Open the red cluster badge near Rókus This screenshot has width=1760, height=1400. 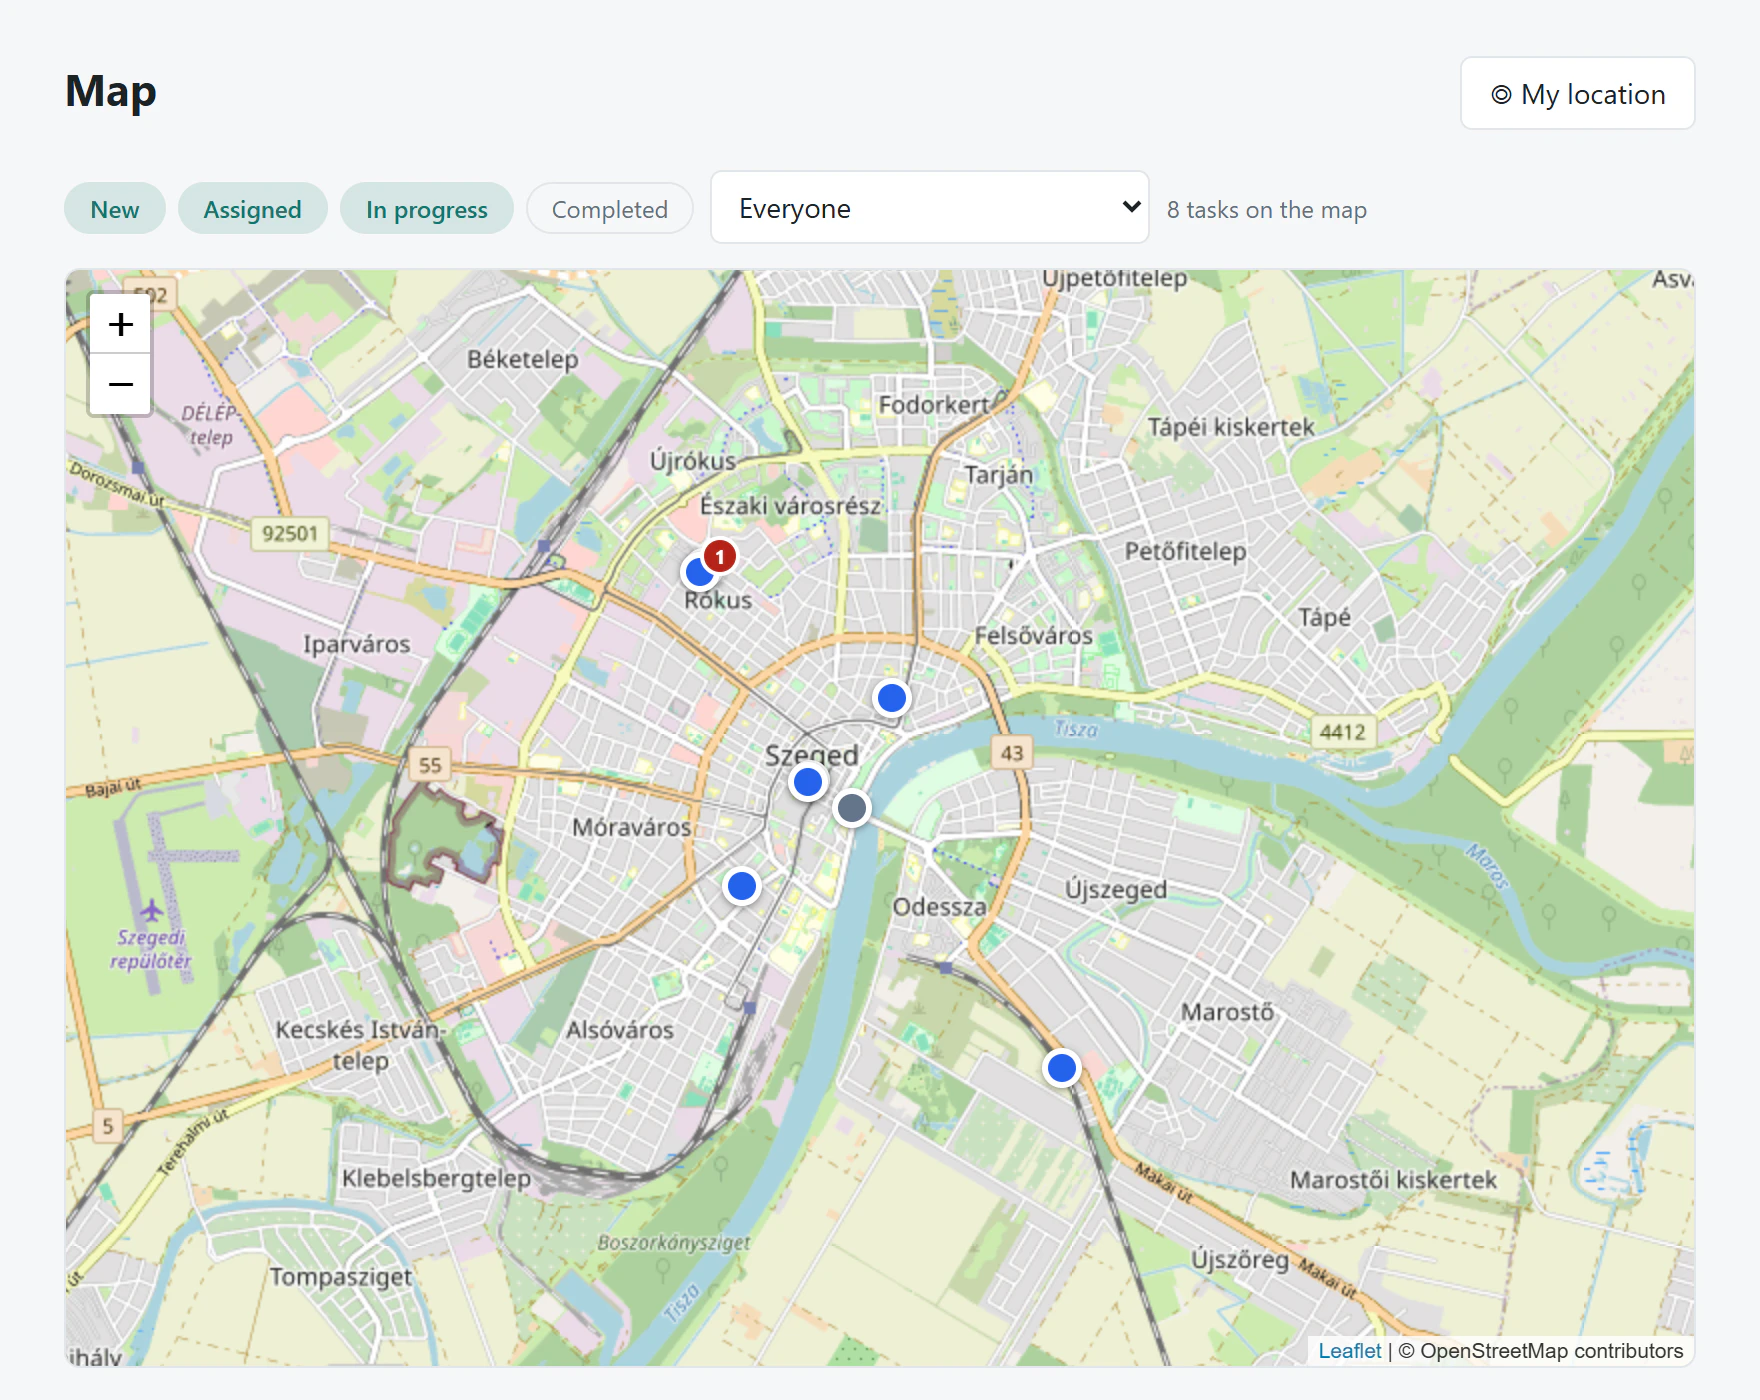click(x=719, y=556)
